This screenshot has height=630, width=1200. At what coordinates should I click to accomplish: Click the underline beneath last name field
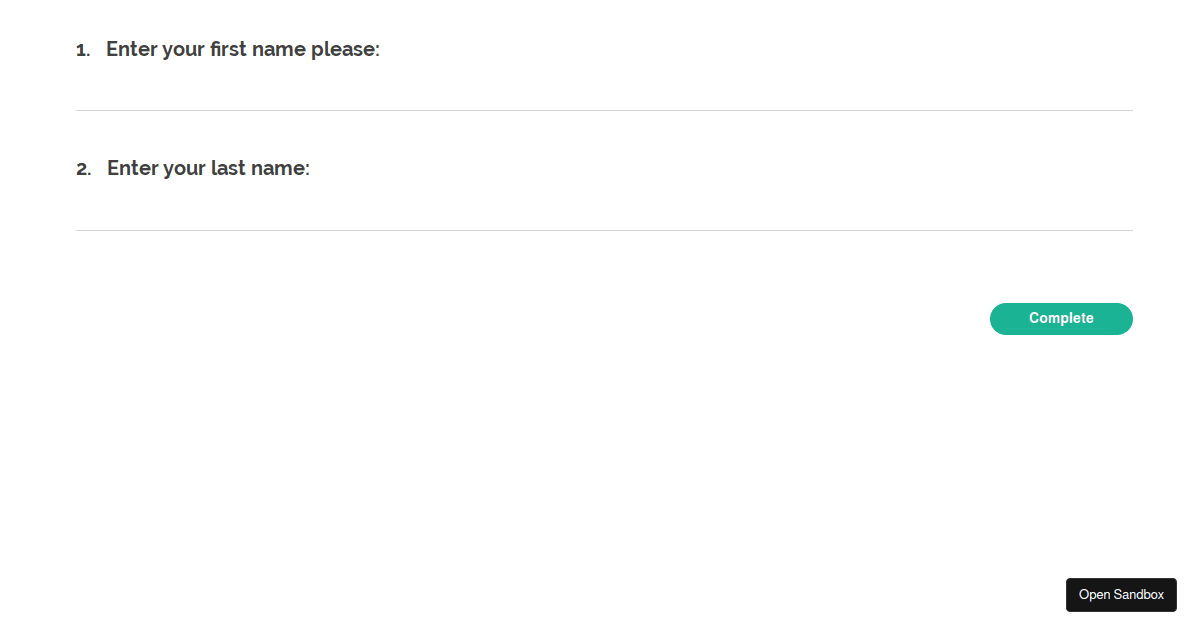[604, 230]
